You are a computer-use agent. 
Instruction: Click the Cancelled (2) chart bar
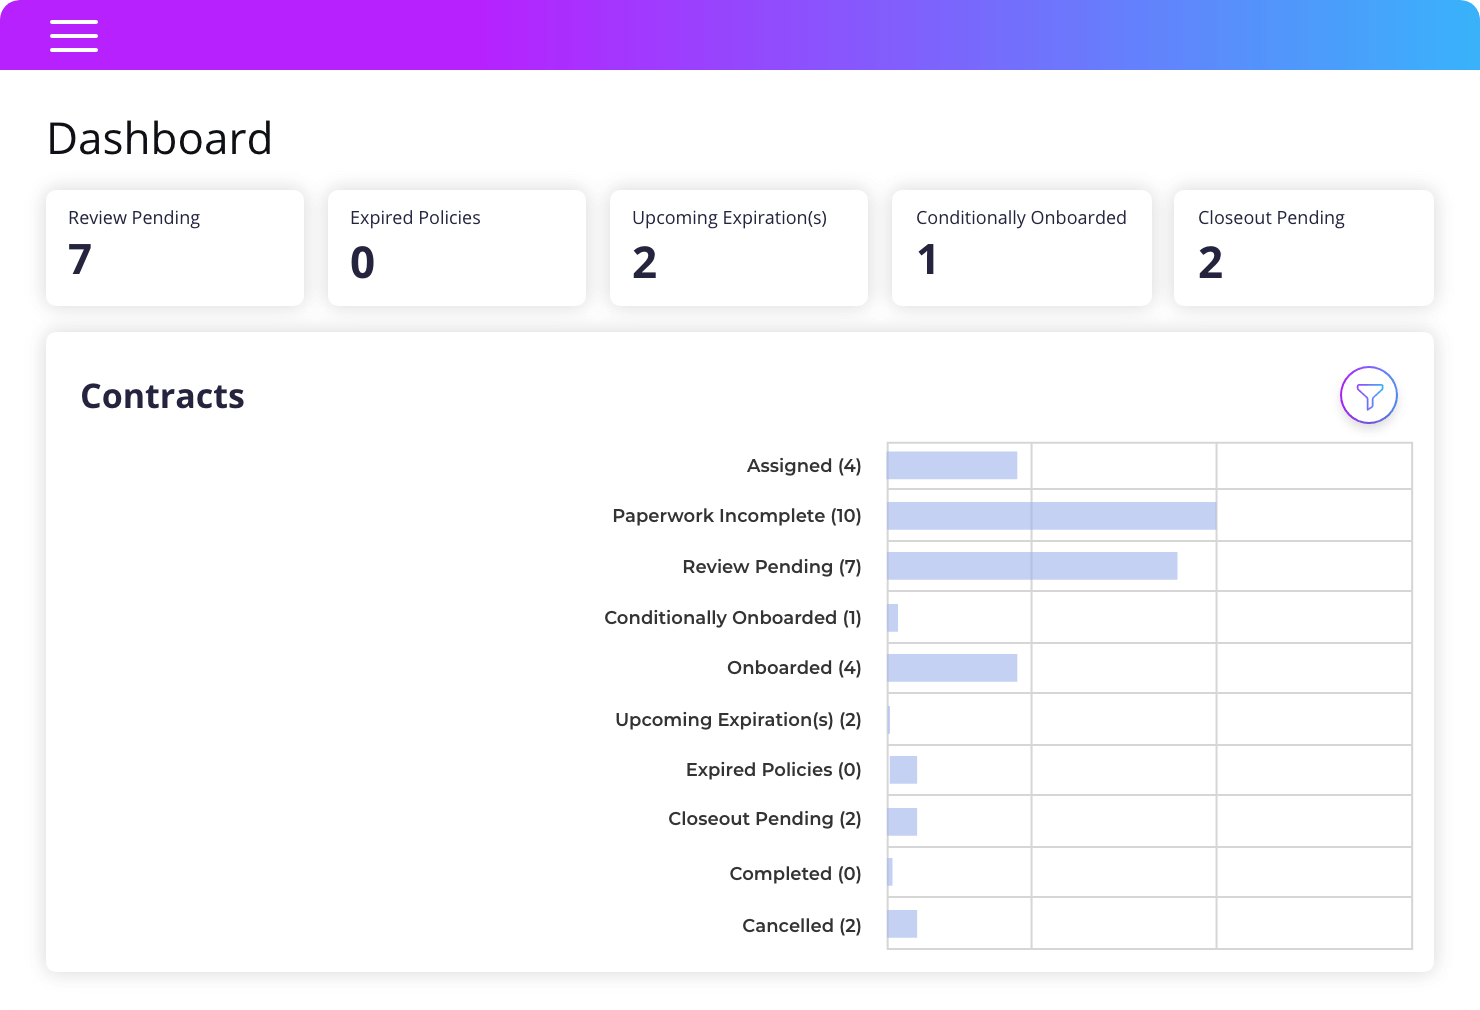[902, 924]
